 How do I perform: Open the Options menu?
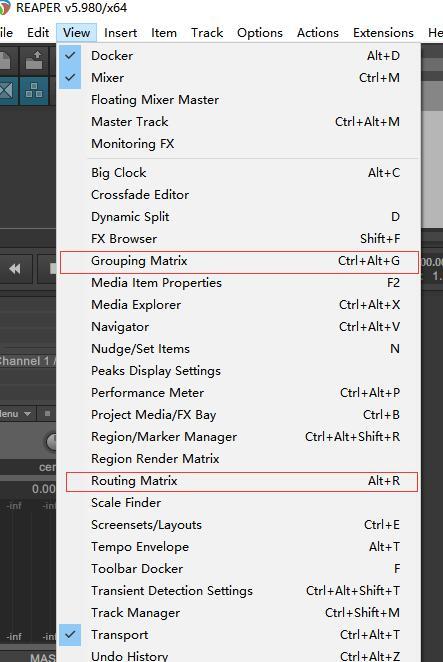pos(260,33)
